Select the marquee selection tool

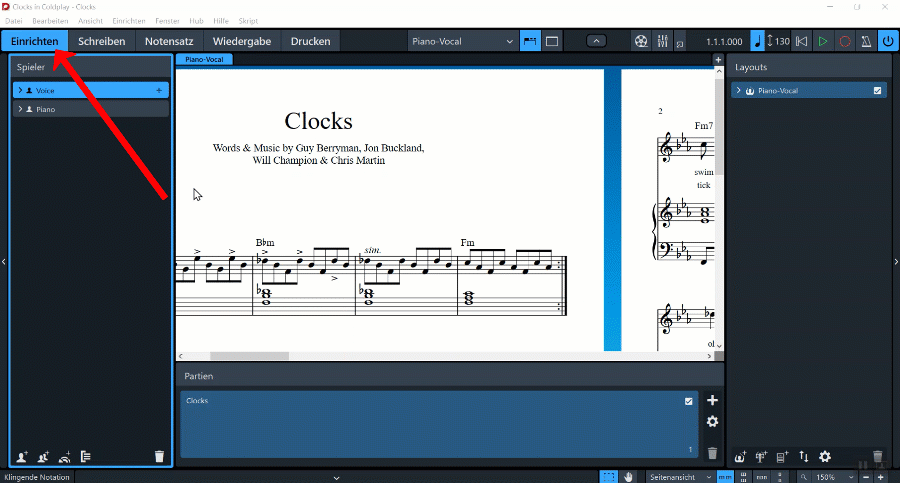click(x=608, y=477)
